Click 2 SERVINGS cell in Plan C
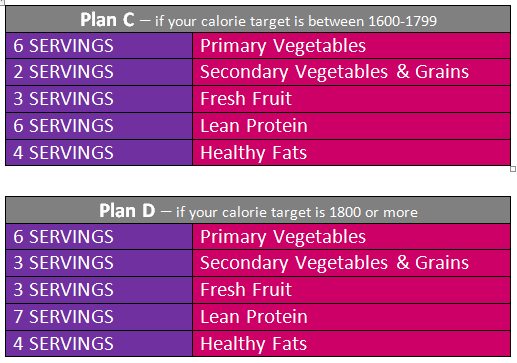Image resolution: width=517 pixels, height=363 pixels. (99, 72)
